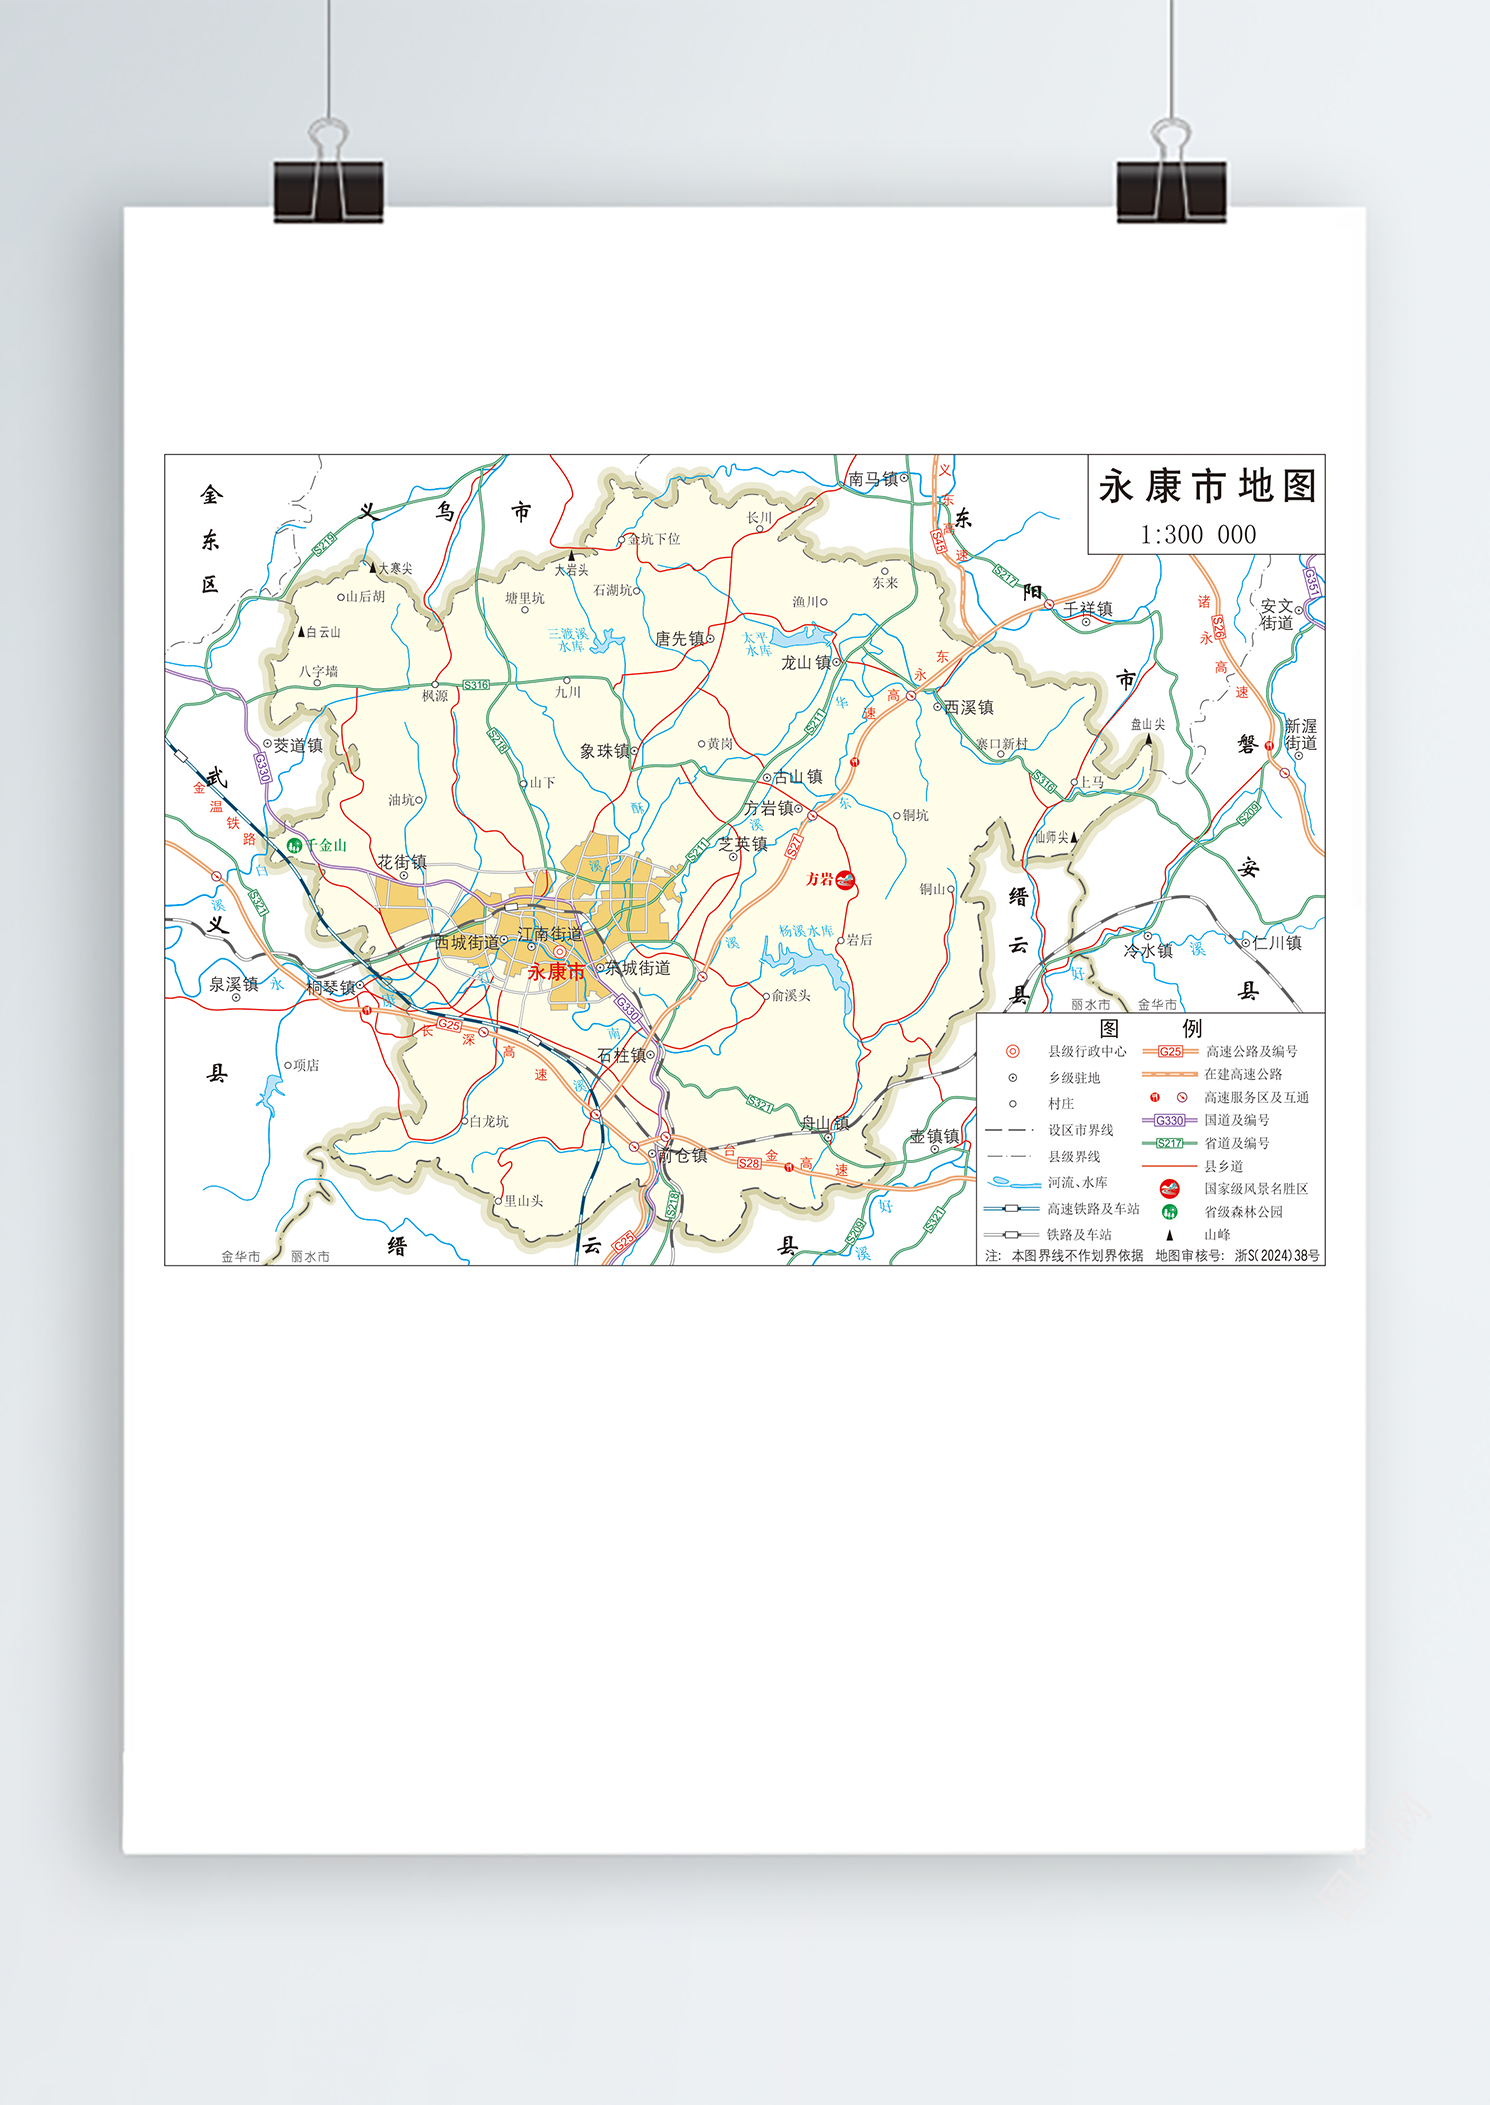Click the 龙山镇 label
The height and width of the screenshot is (2105, 1490).
point(806,662)
